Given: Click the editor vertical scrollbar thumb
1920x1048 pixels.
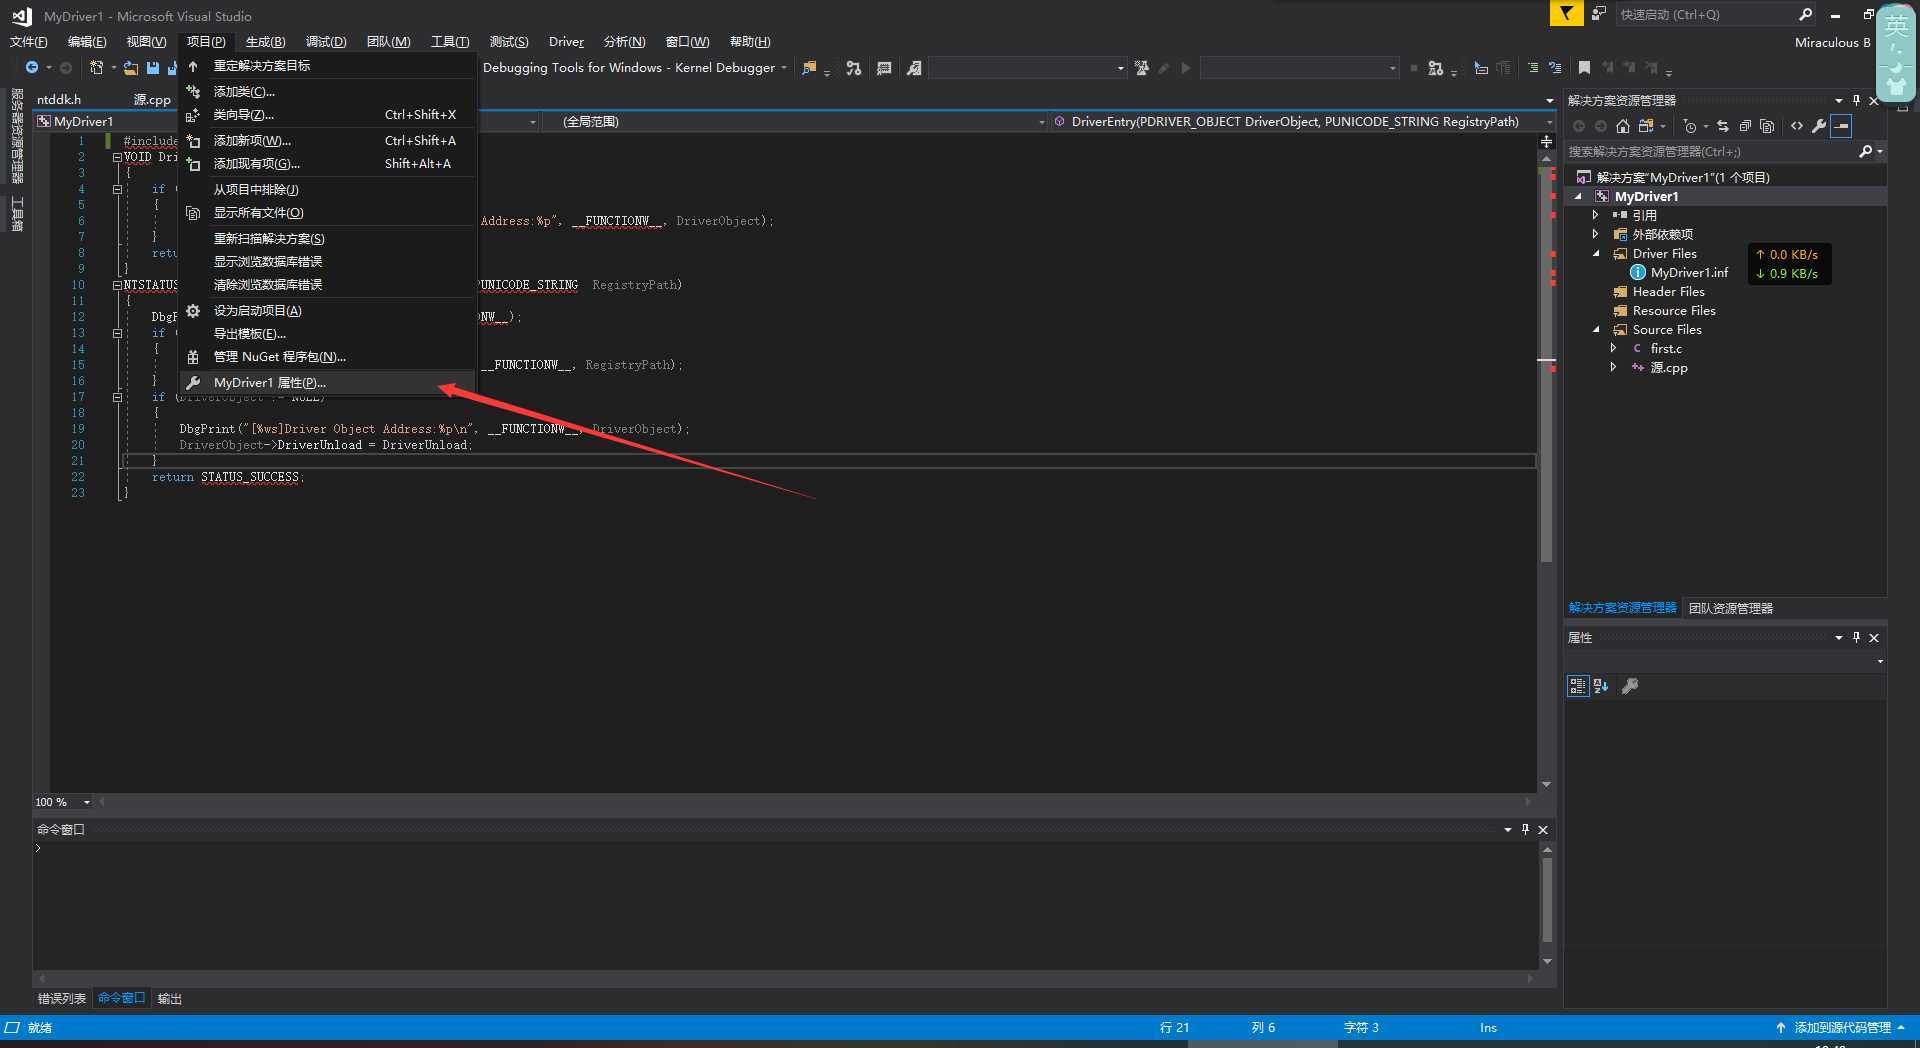Looking at the screenshot, I should tap(1546, 363).
